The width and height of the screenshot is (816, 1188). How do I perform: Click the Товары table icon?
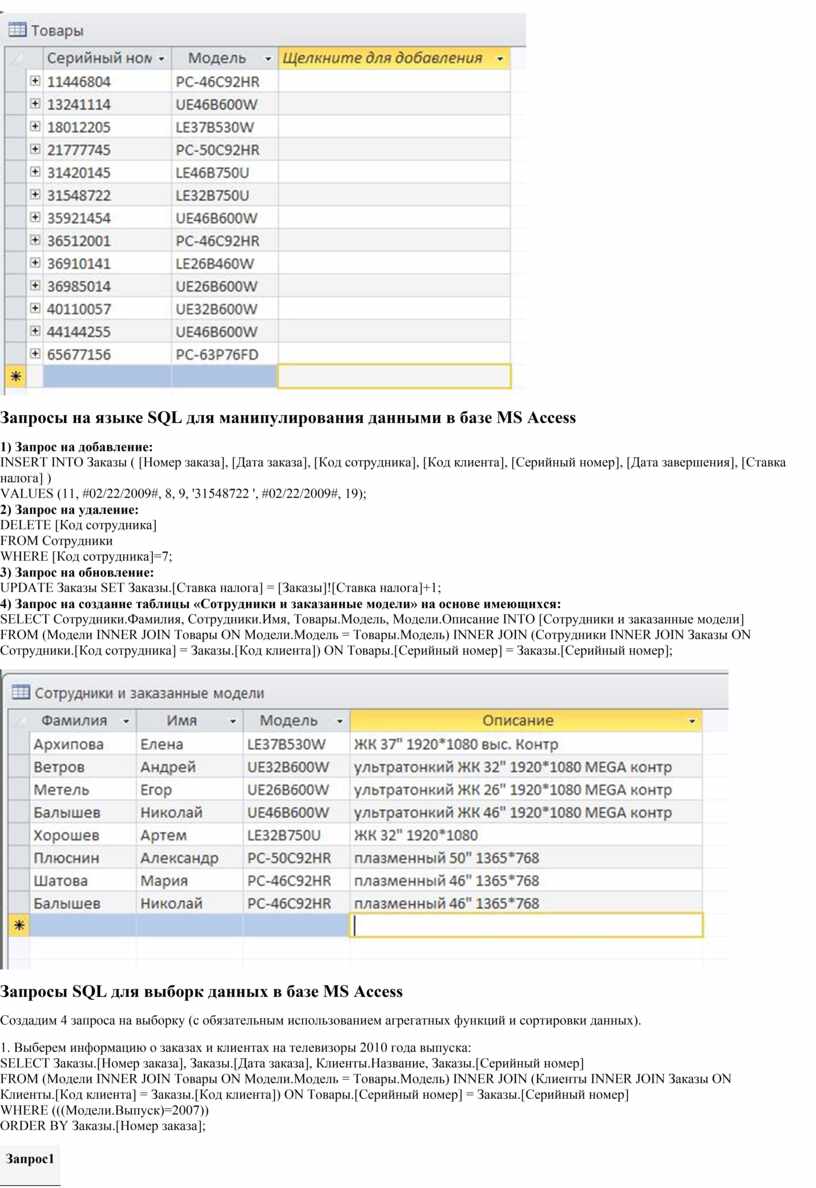tap(17, 30)
